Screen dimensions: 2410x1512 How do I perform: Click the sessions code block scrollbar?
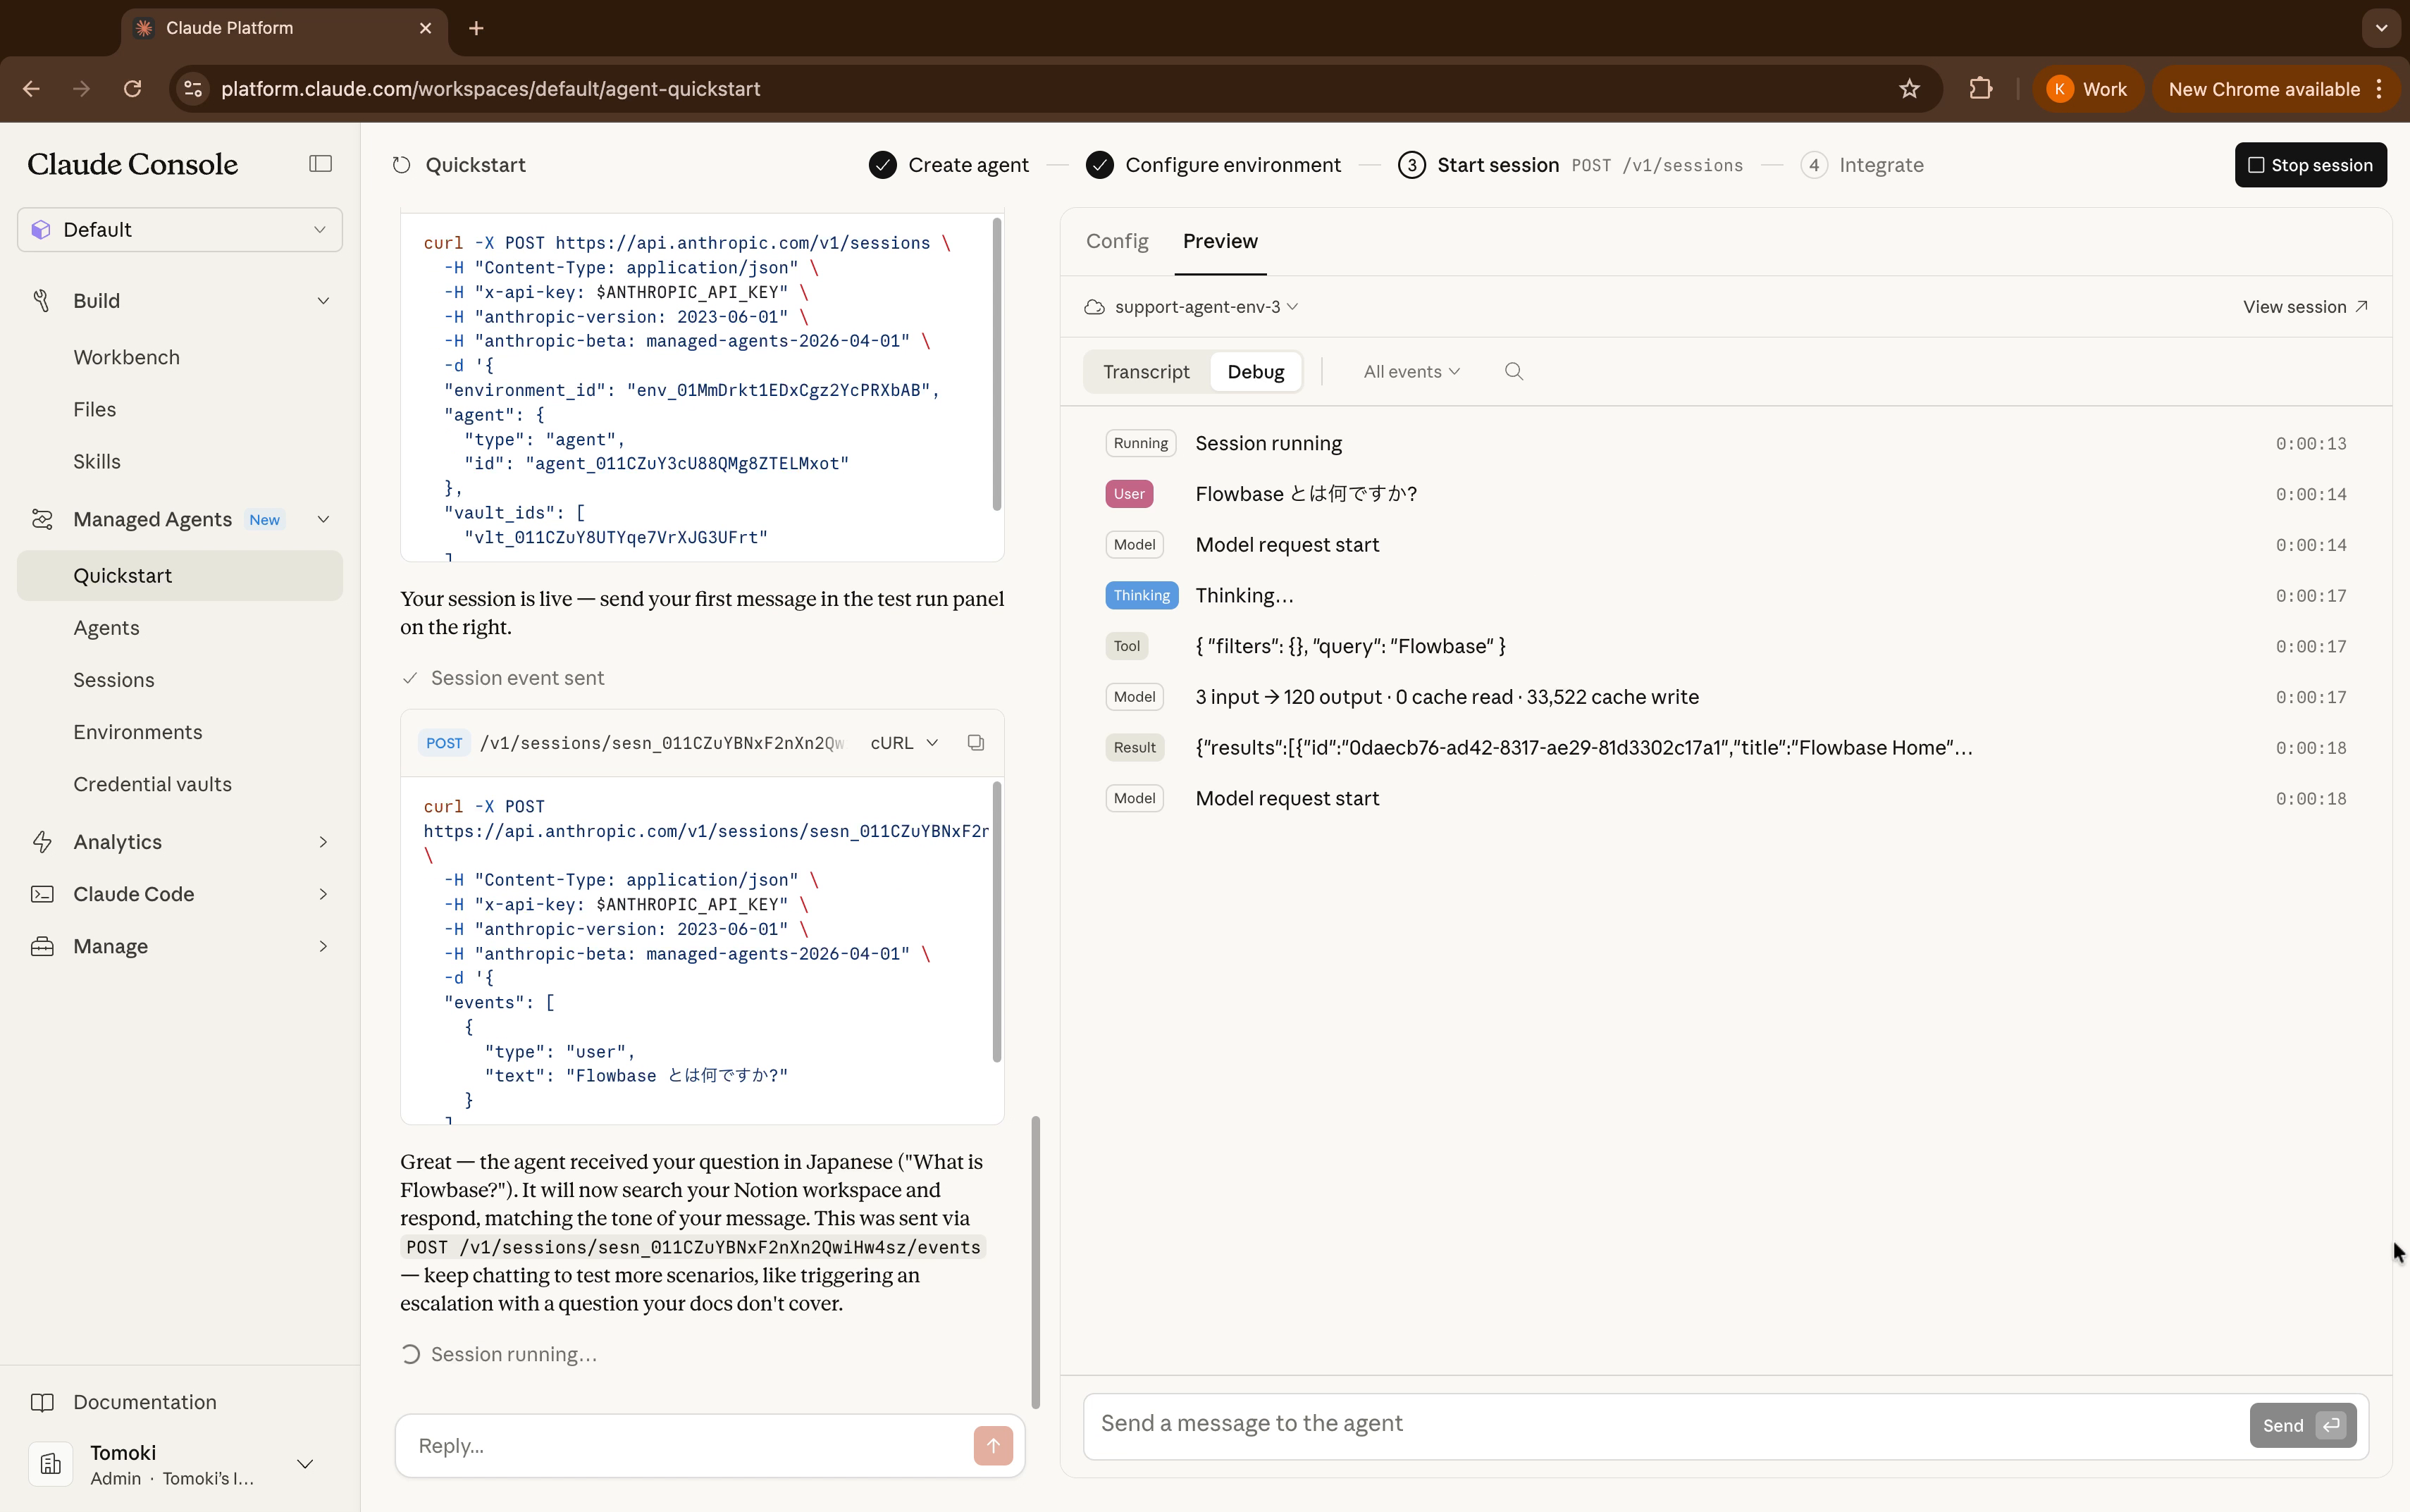(996, 365)
